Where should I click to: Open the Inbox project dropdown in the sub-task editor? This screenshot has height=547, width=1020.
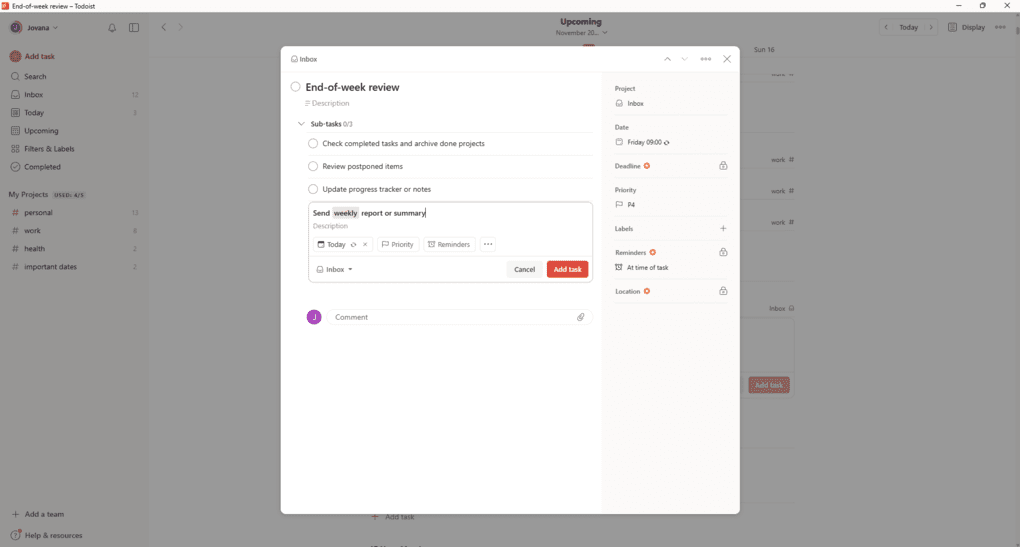(334, 269)
